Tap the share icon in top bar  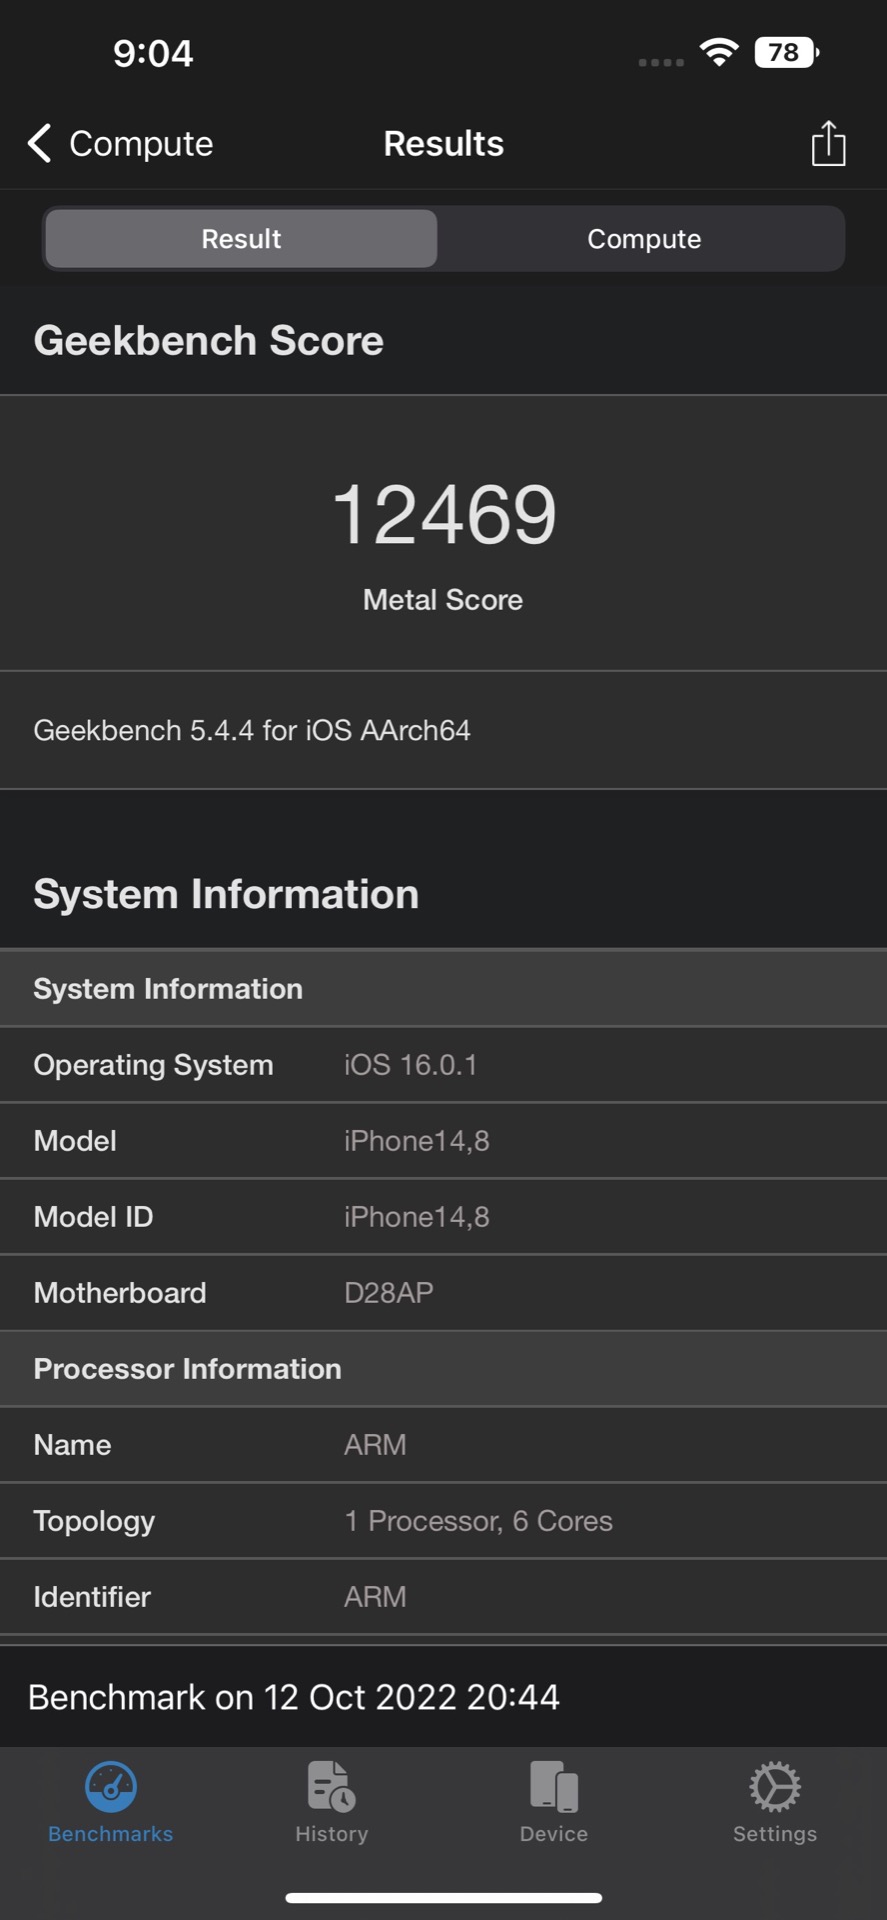tap(827, 144)
